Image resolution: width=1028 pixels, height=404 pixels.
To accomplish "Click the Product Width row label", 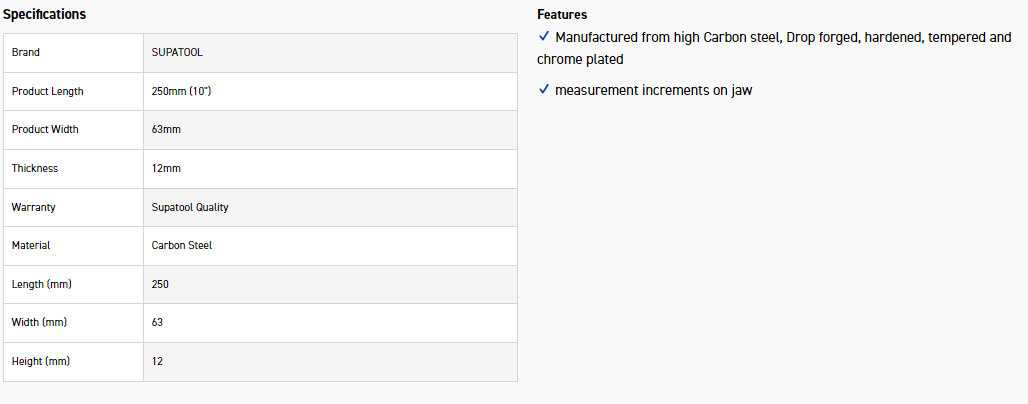I will point(45,129).
